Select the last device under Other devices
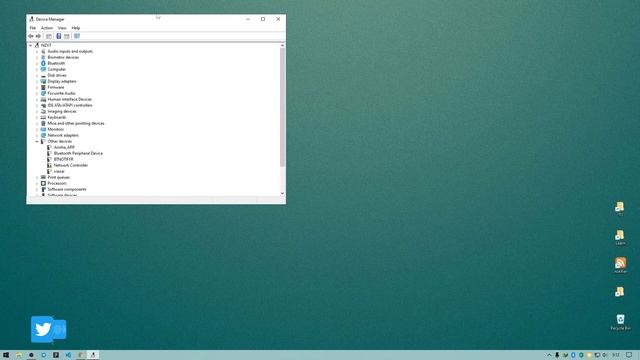Viewport: 640px width, 360px height. (59, 171)
